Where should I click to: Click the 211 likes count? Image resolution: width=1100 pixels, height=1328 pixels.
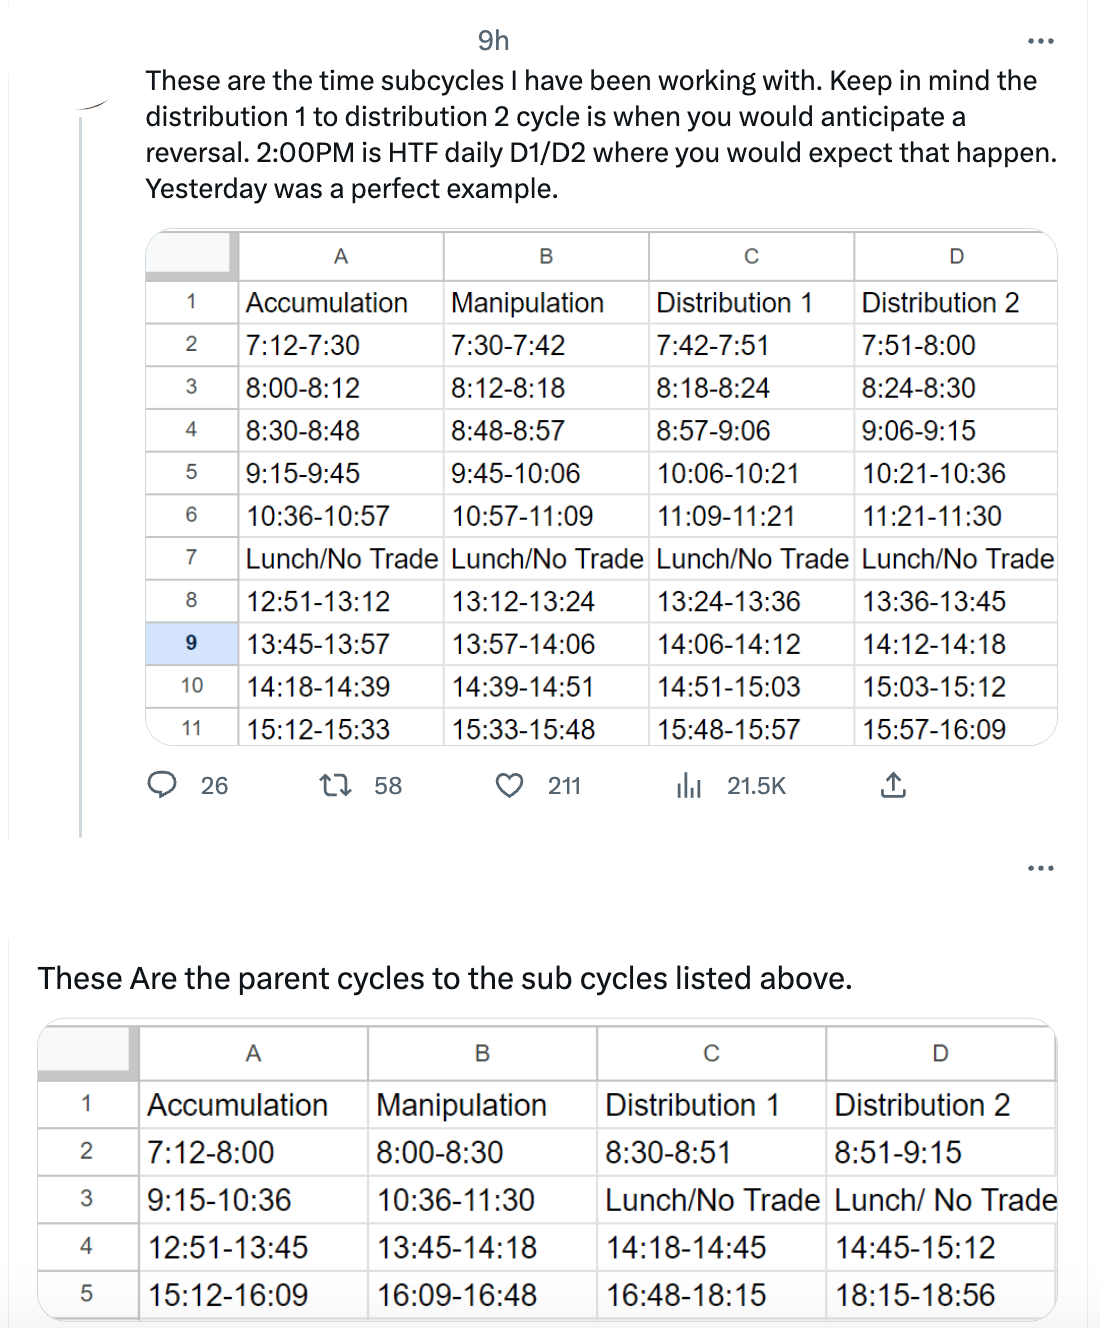564,786
